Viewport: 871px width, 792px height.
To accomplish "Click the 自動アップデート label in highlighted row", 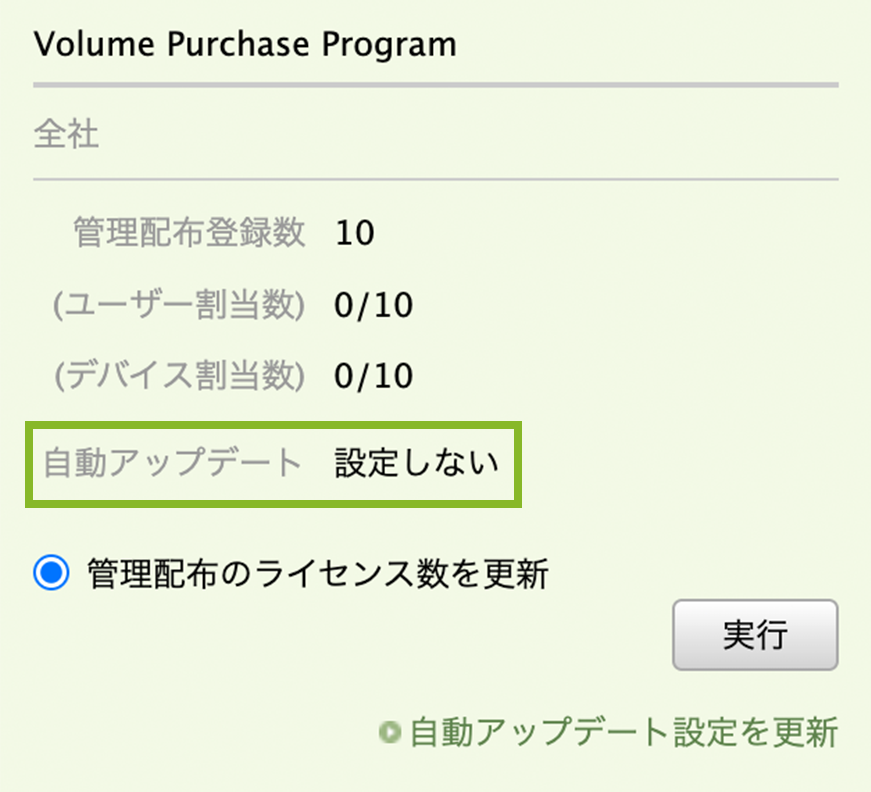I will click(x=172, y=463).
